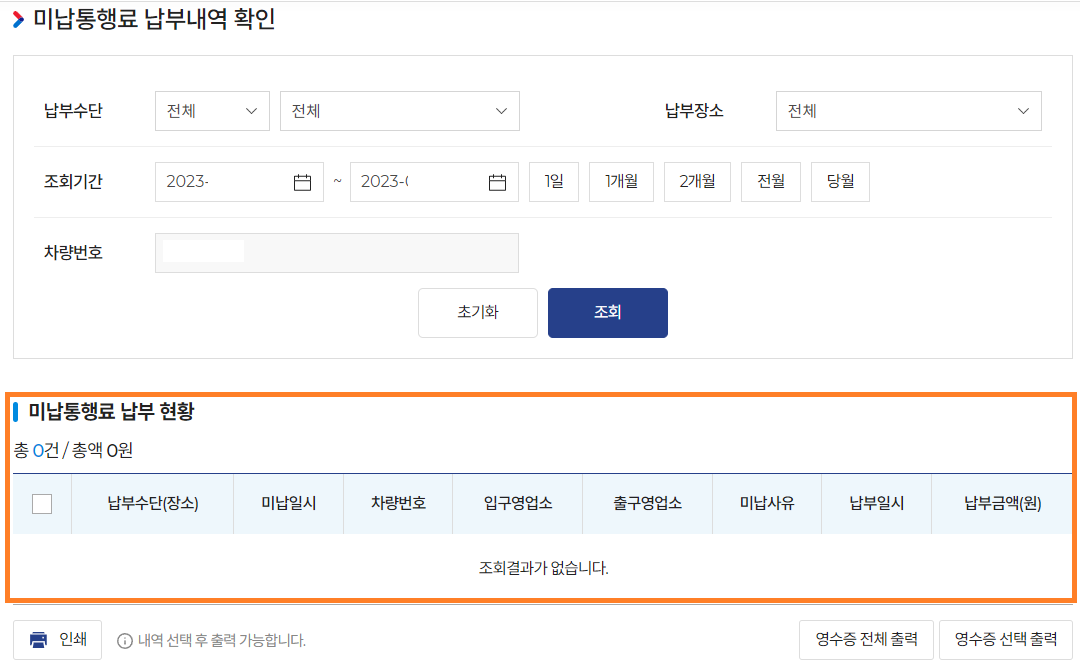Select the 1일 period button
Image resolution: width=1080 pixels, height=668 pixels.
553,181
